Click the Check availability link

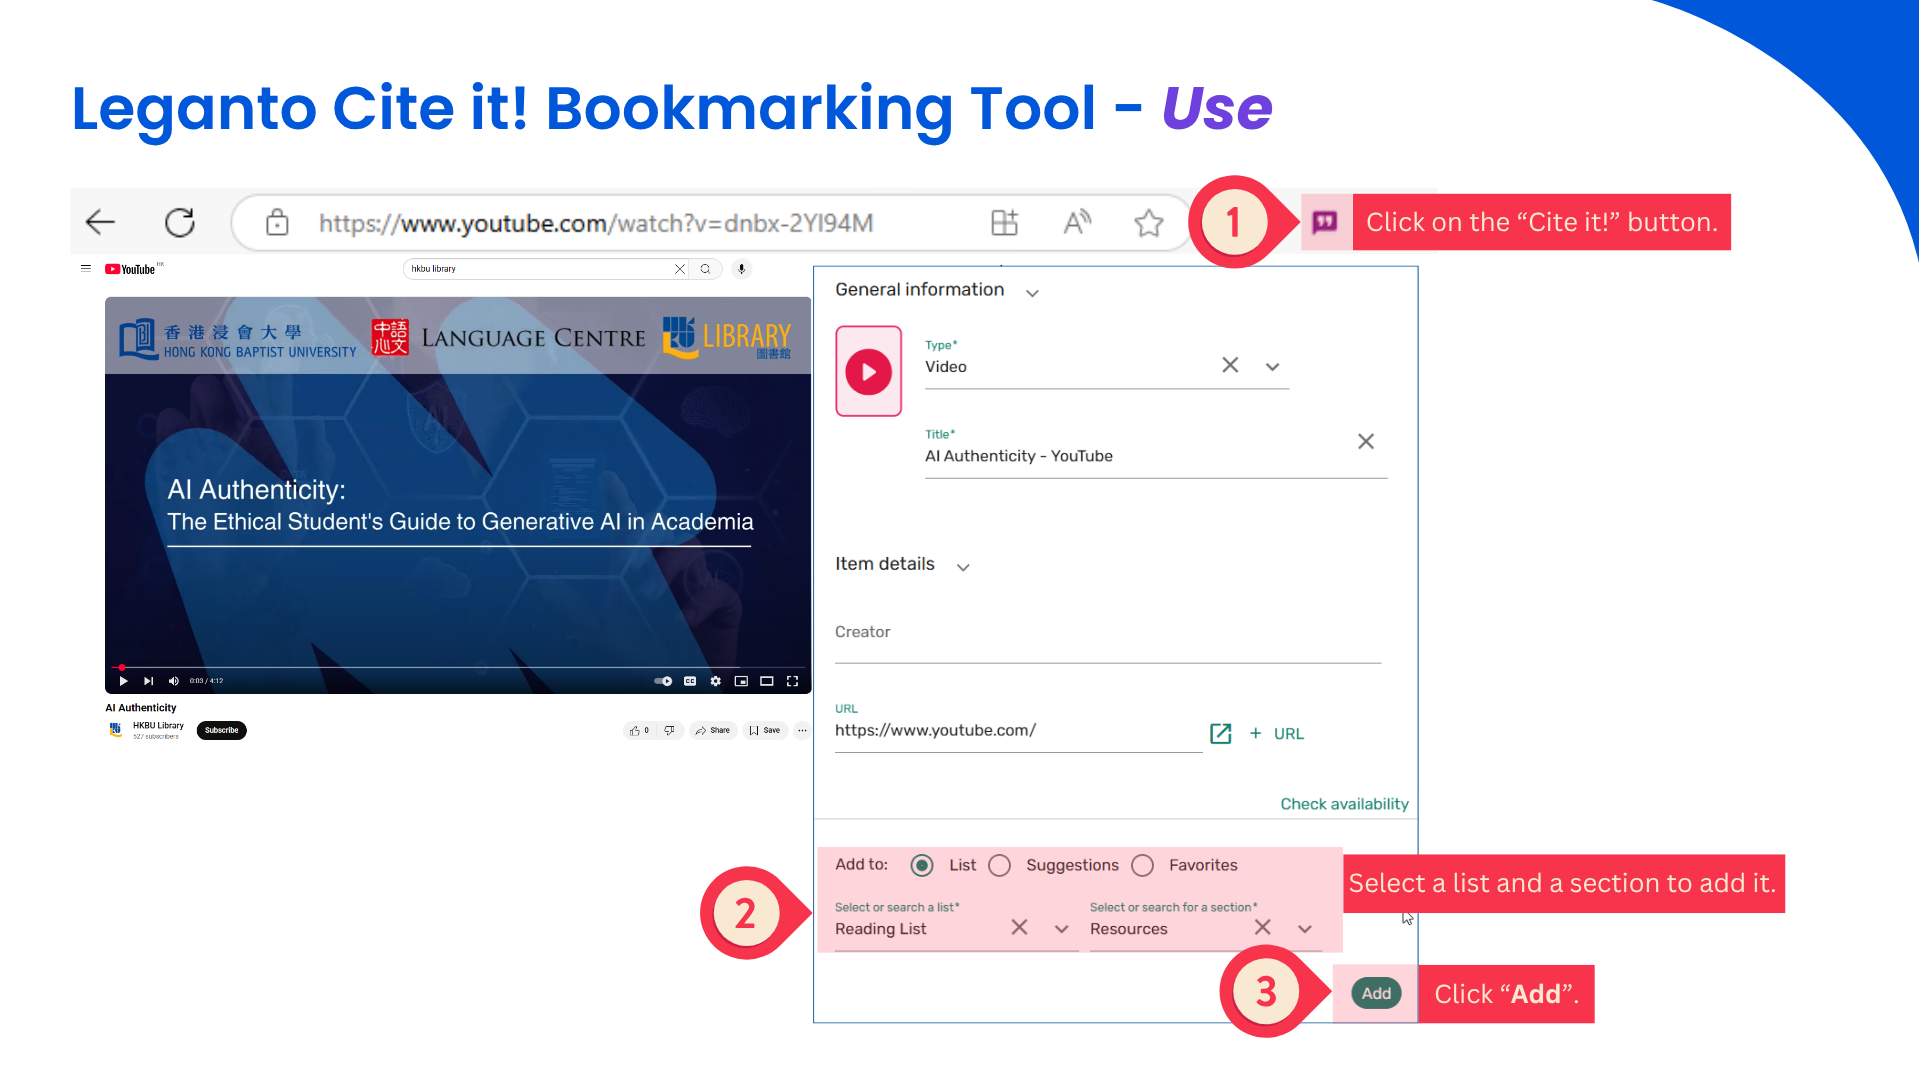tap(1344, 803)
